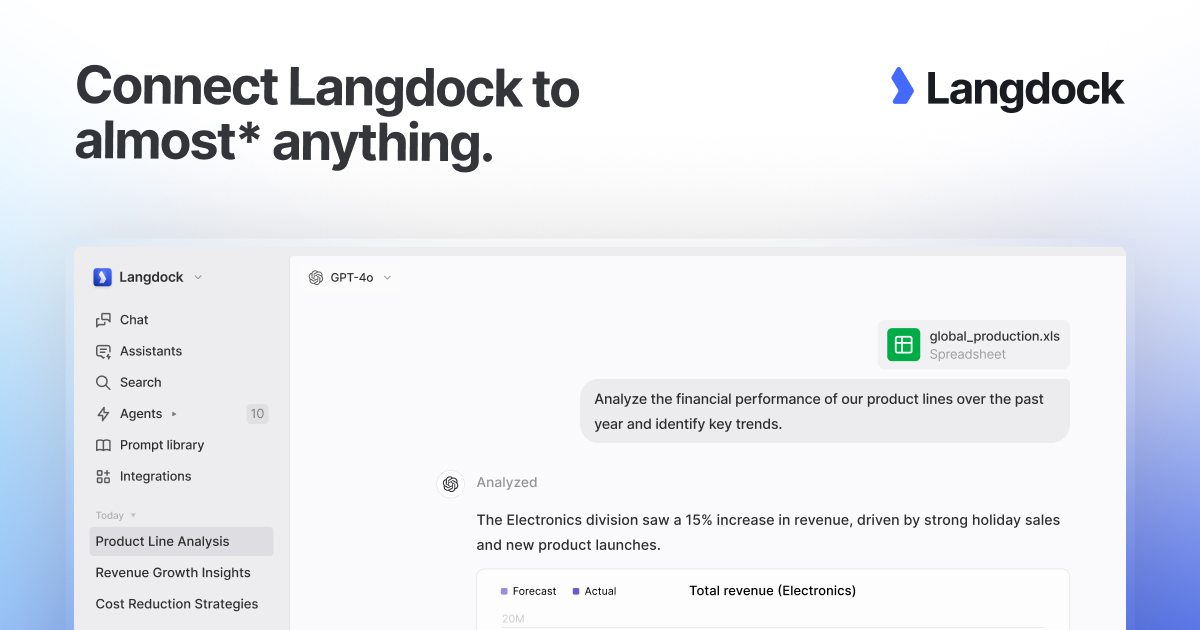Click the green spreadsheet icon on global_production.xls
1200x630 pixels.
pyautogui.click(x=903, y=344)
